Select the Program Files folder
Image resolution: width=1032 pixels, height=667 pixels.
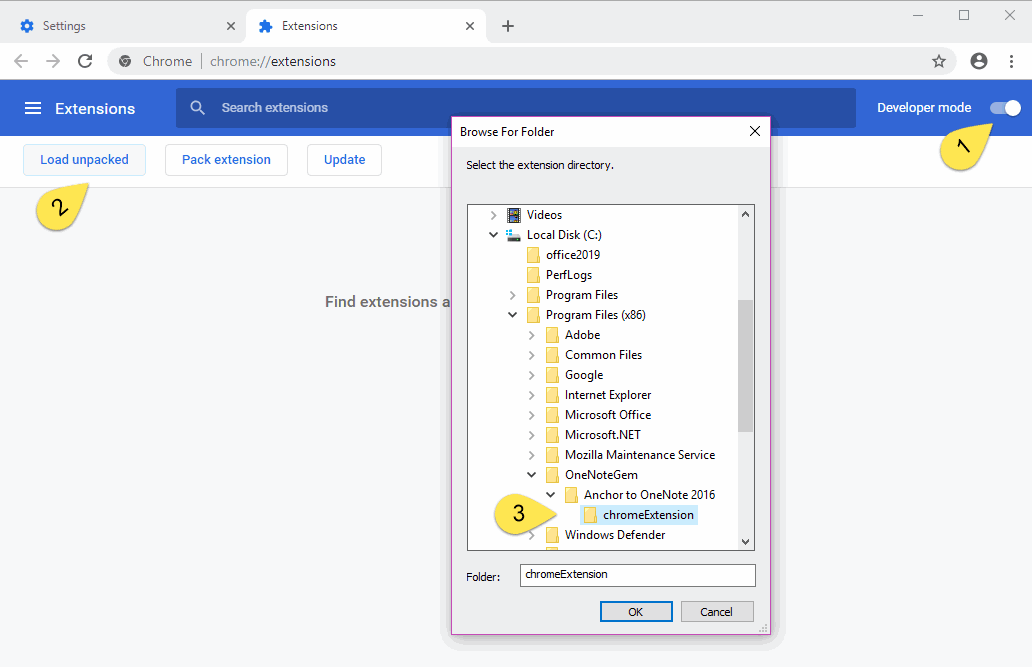[x=582, y=295]
